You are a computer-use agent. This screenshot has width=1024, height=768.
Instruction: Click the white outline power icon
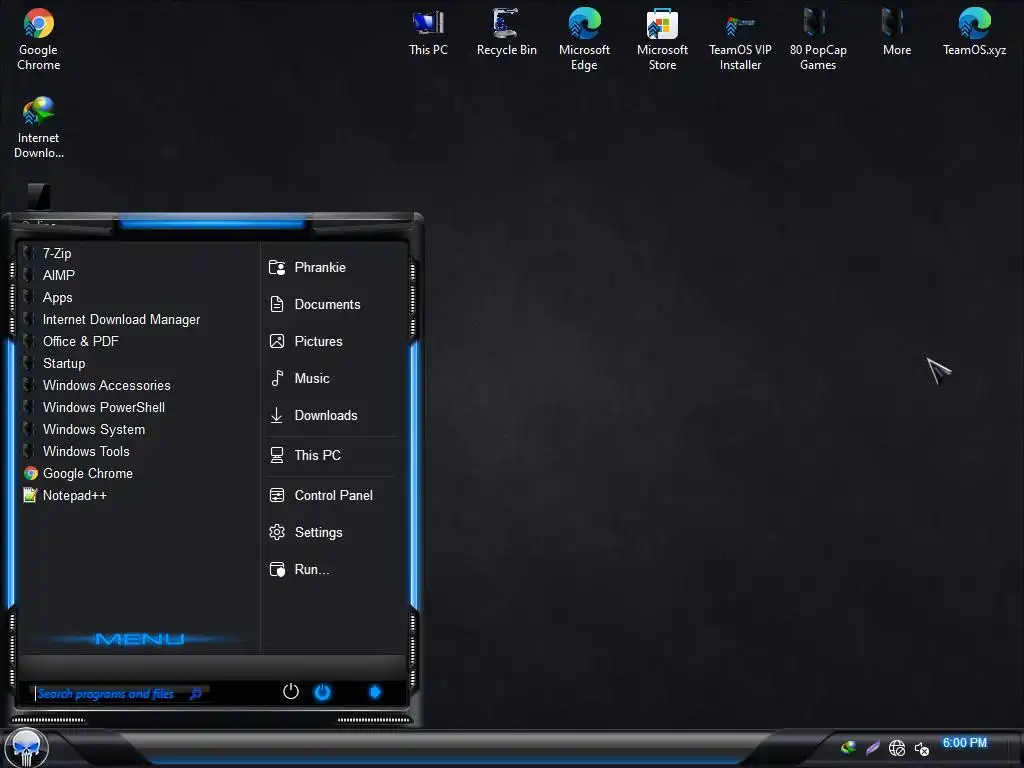coord(291,691)
